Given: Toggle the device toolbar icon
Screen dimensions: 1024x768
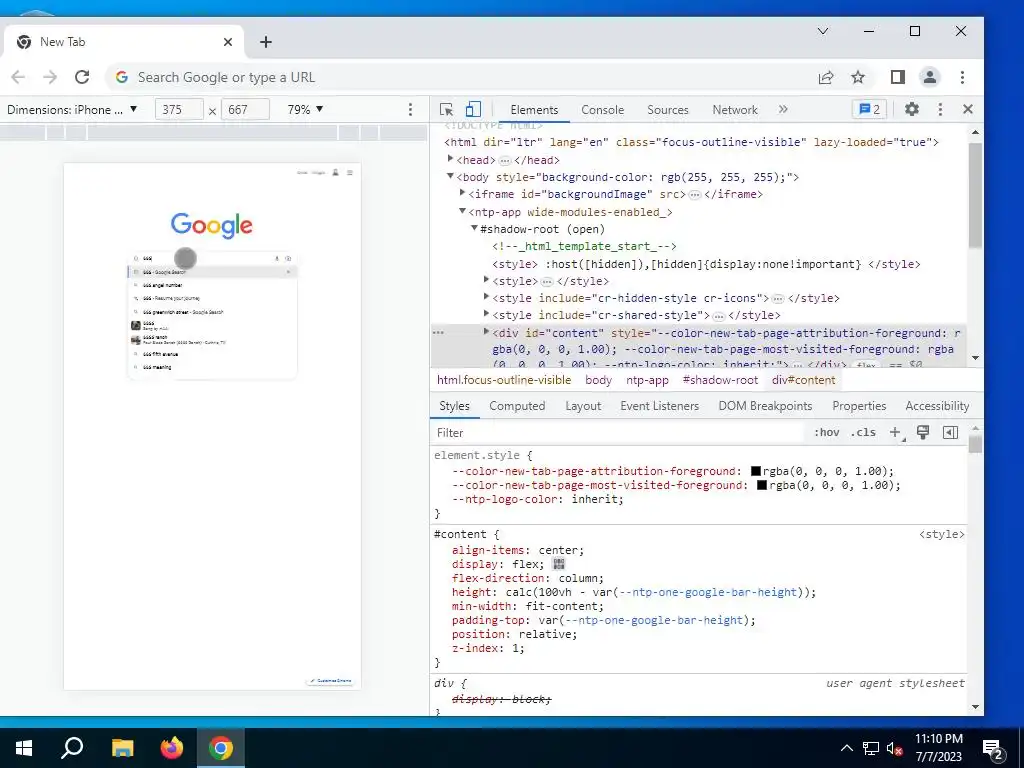Looking at the screenshot, I should (x=473, y=109).
